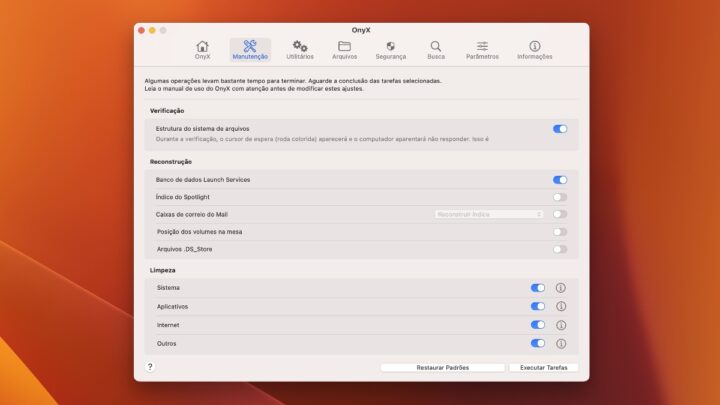
Task: Open the help question mark button
Action: (x=150, y=367)
